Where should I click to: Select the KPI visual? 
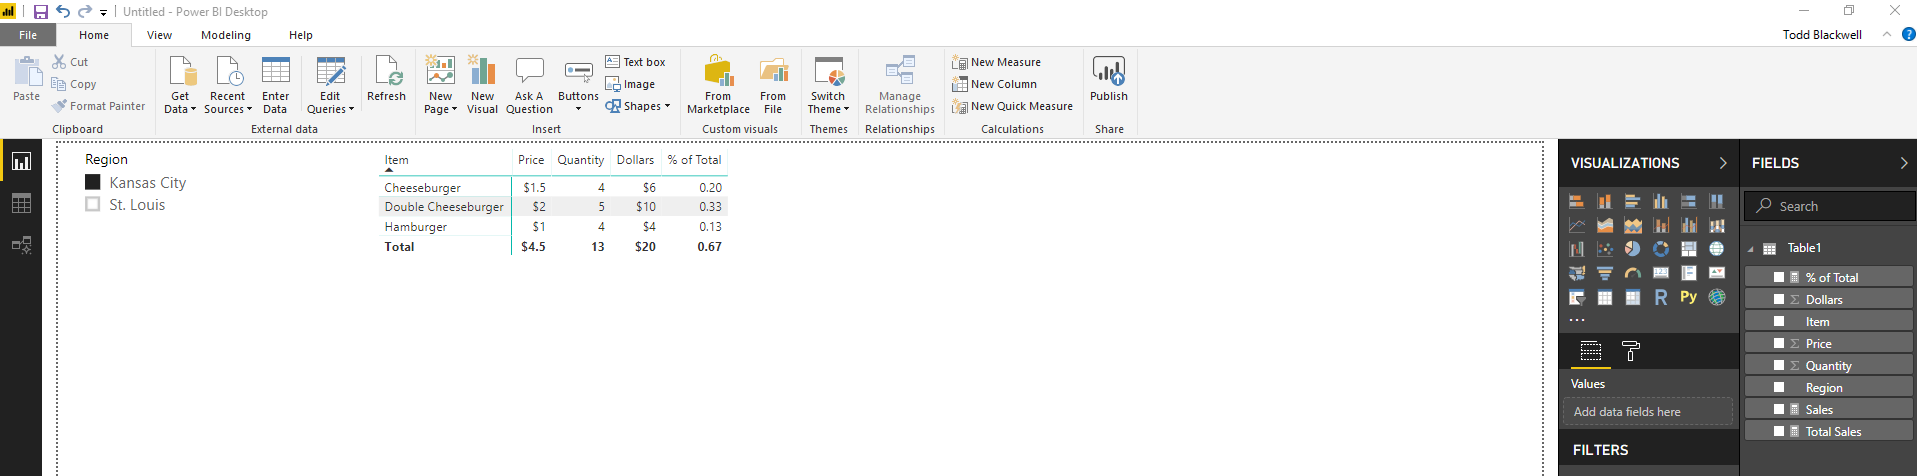click(x=1717, y=273)
